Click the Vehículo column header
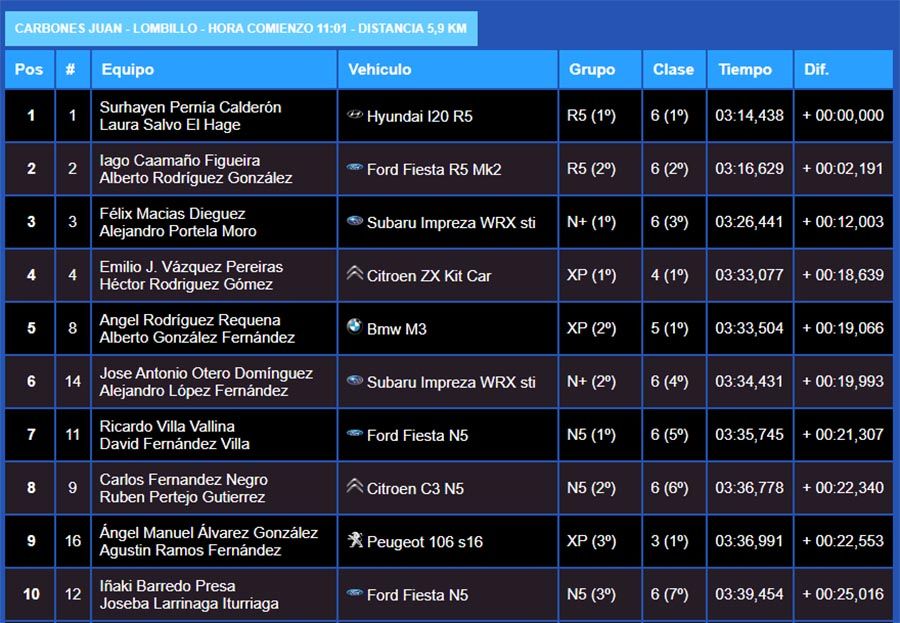Image resolution: width=900 pixels, height=623 pixels. click(x=379, y=70)
